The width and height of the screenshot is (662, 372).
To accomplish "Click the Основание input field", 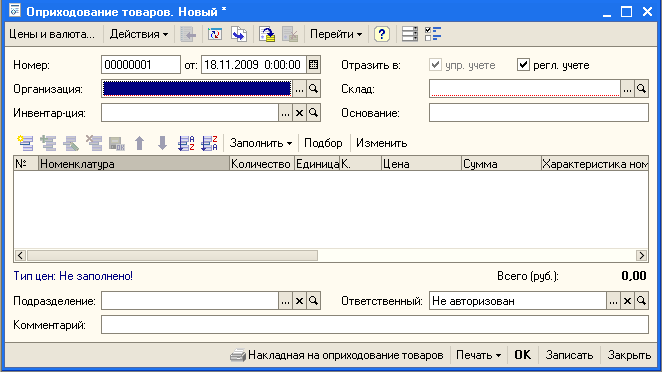I will pyautogui.click(x=539, y=113).
